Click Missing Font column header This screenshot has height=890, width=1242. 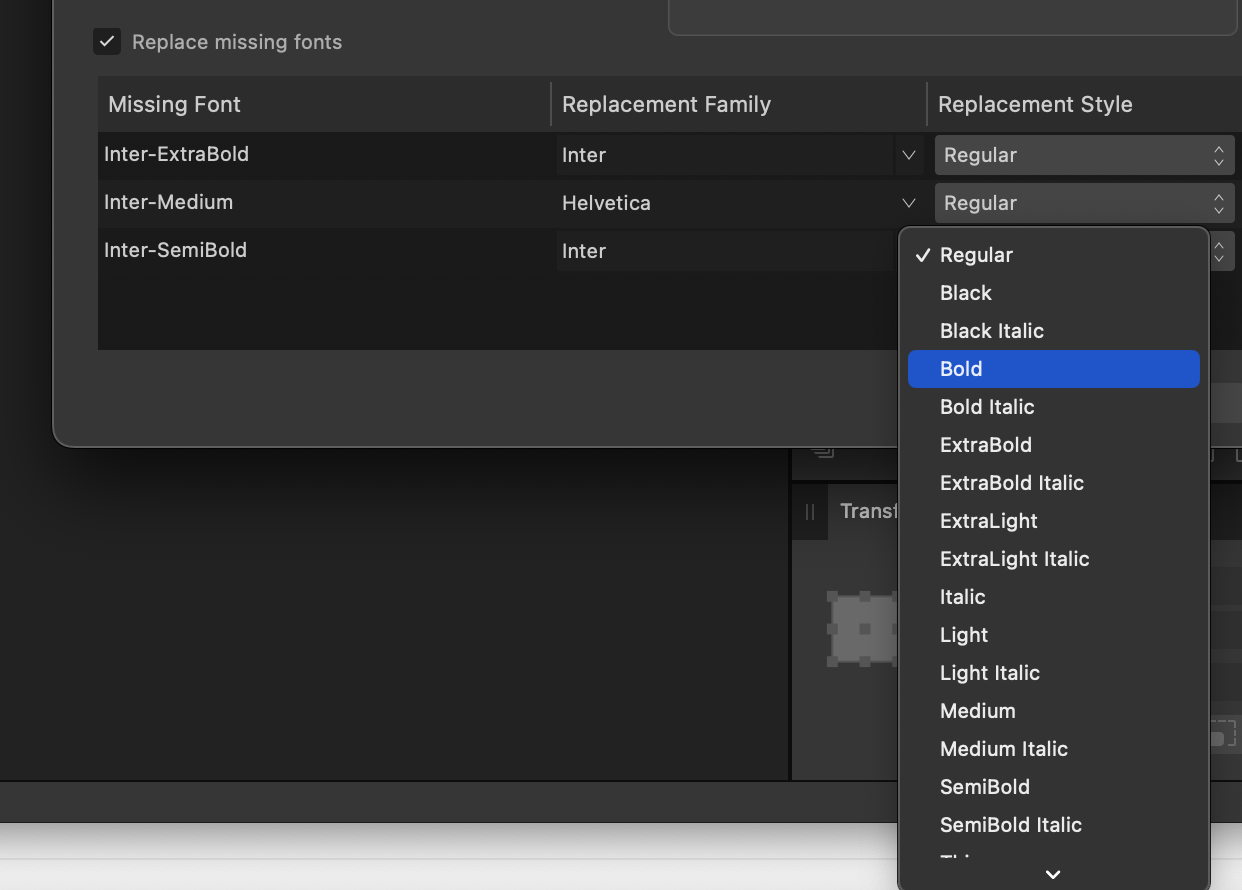[324, 104]
